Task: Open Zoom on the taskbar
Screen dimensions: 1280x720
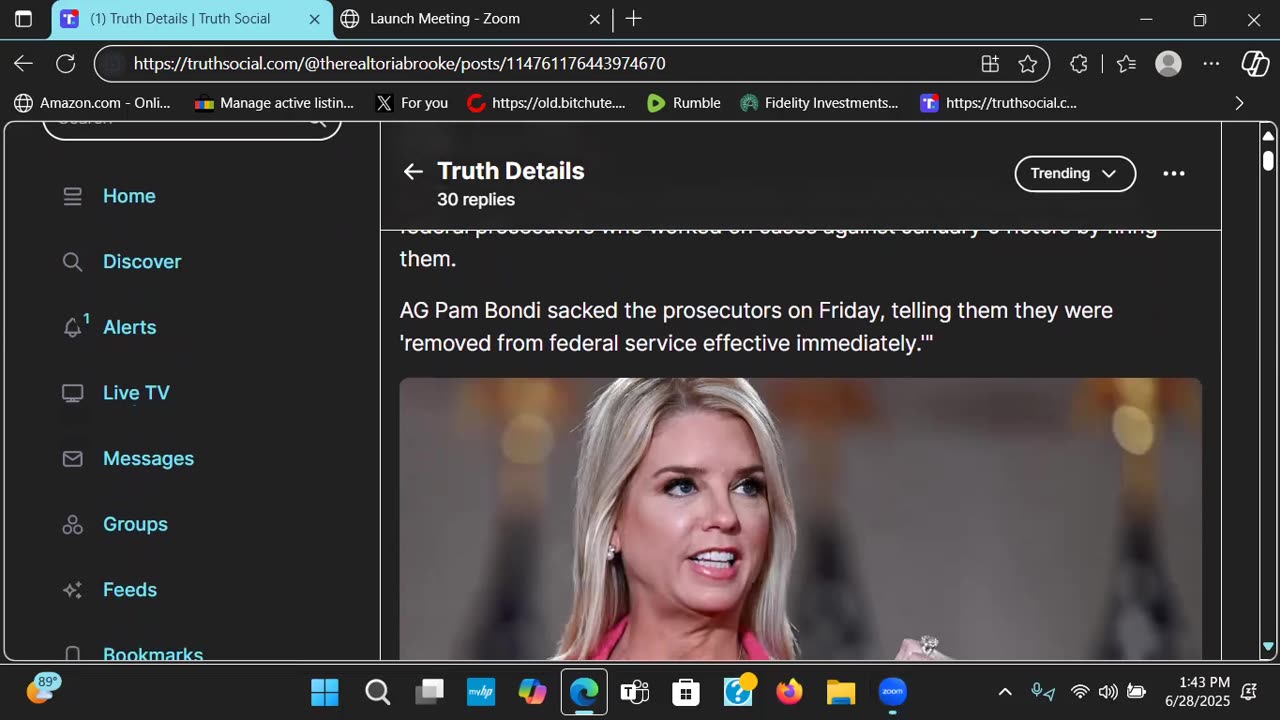Action: pyautogui.click(x=892, y=692)
